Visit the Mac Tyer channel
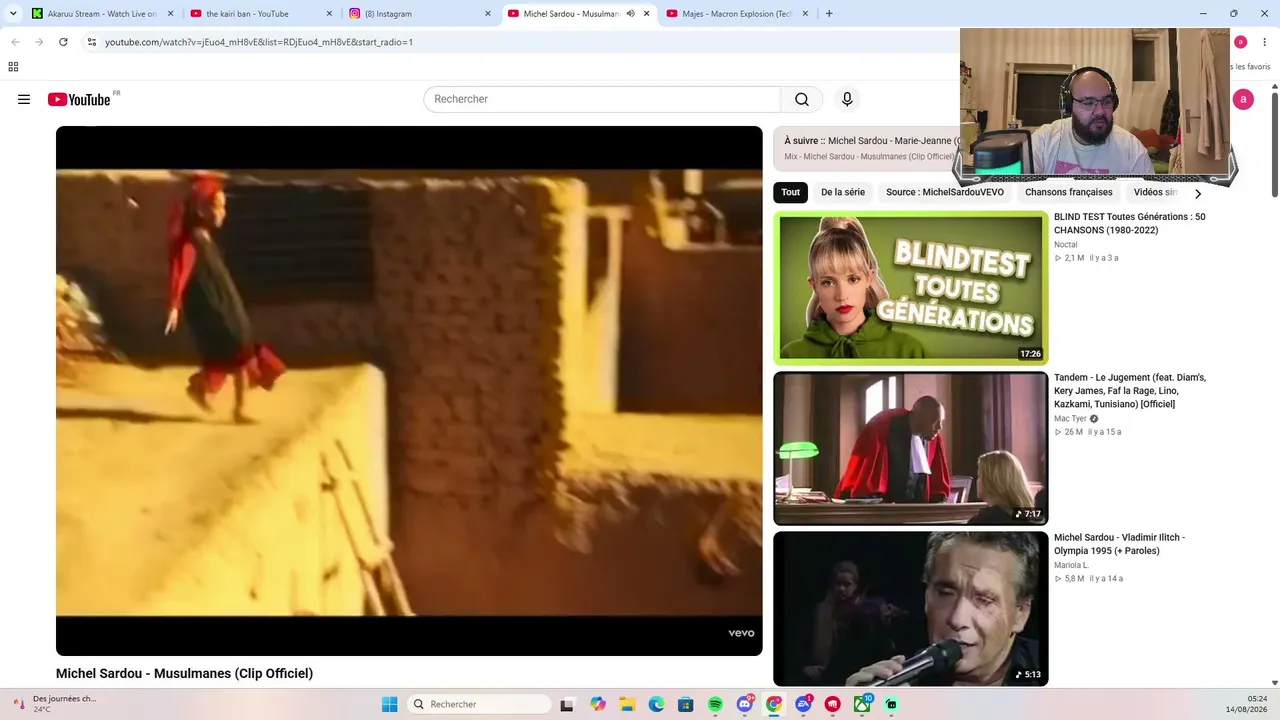The width and height of the screenshot is (1280, 720). click(1070, 419)
